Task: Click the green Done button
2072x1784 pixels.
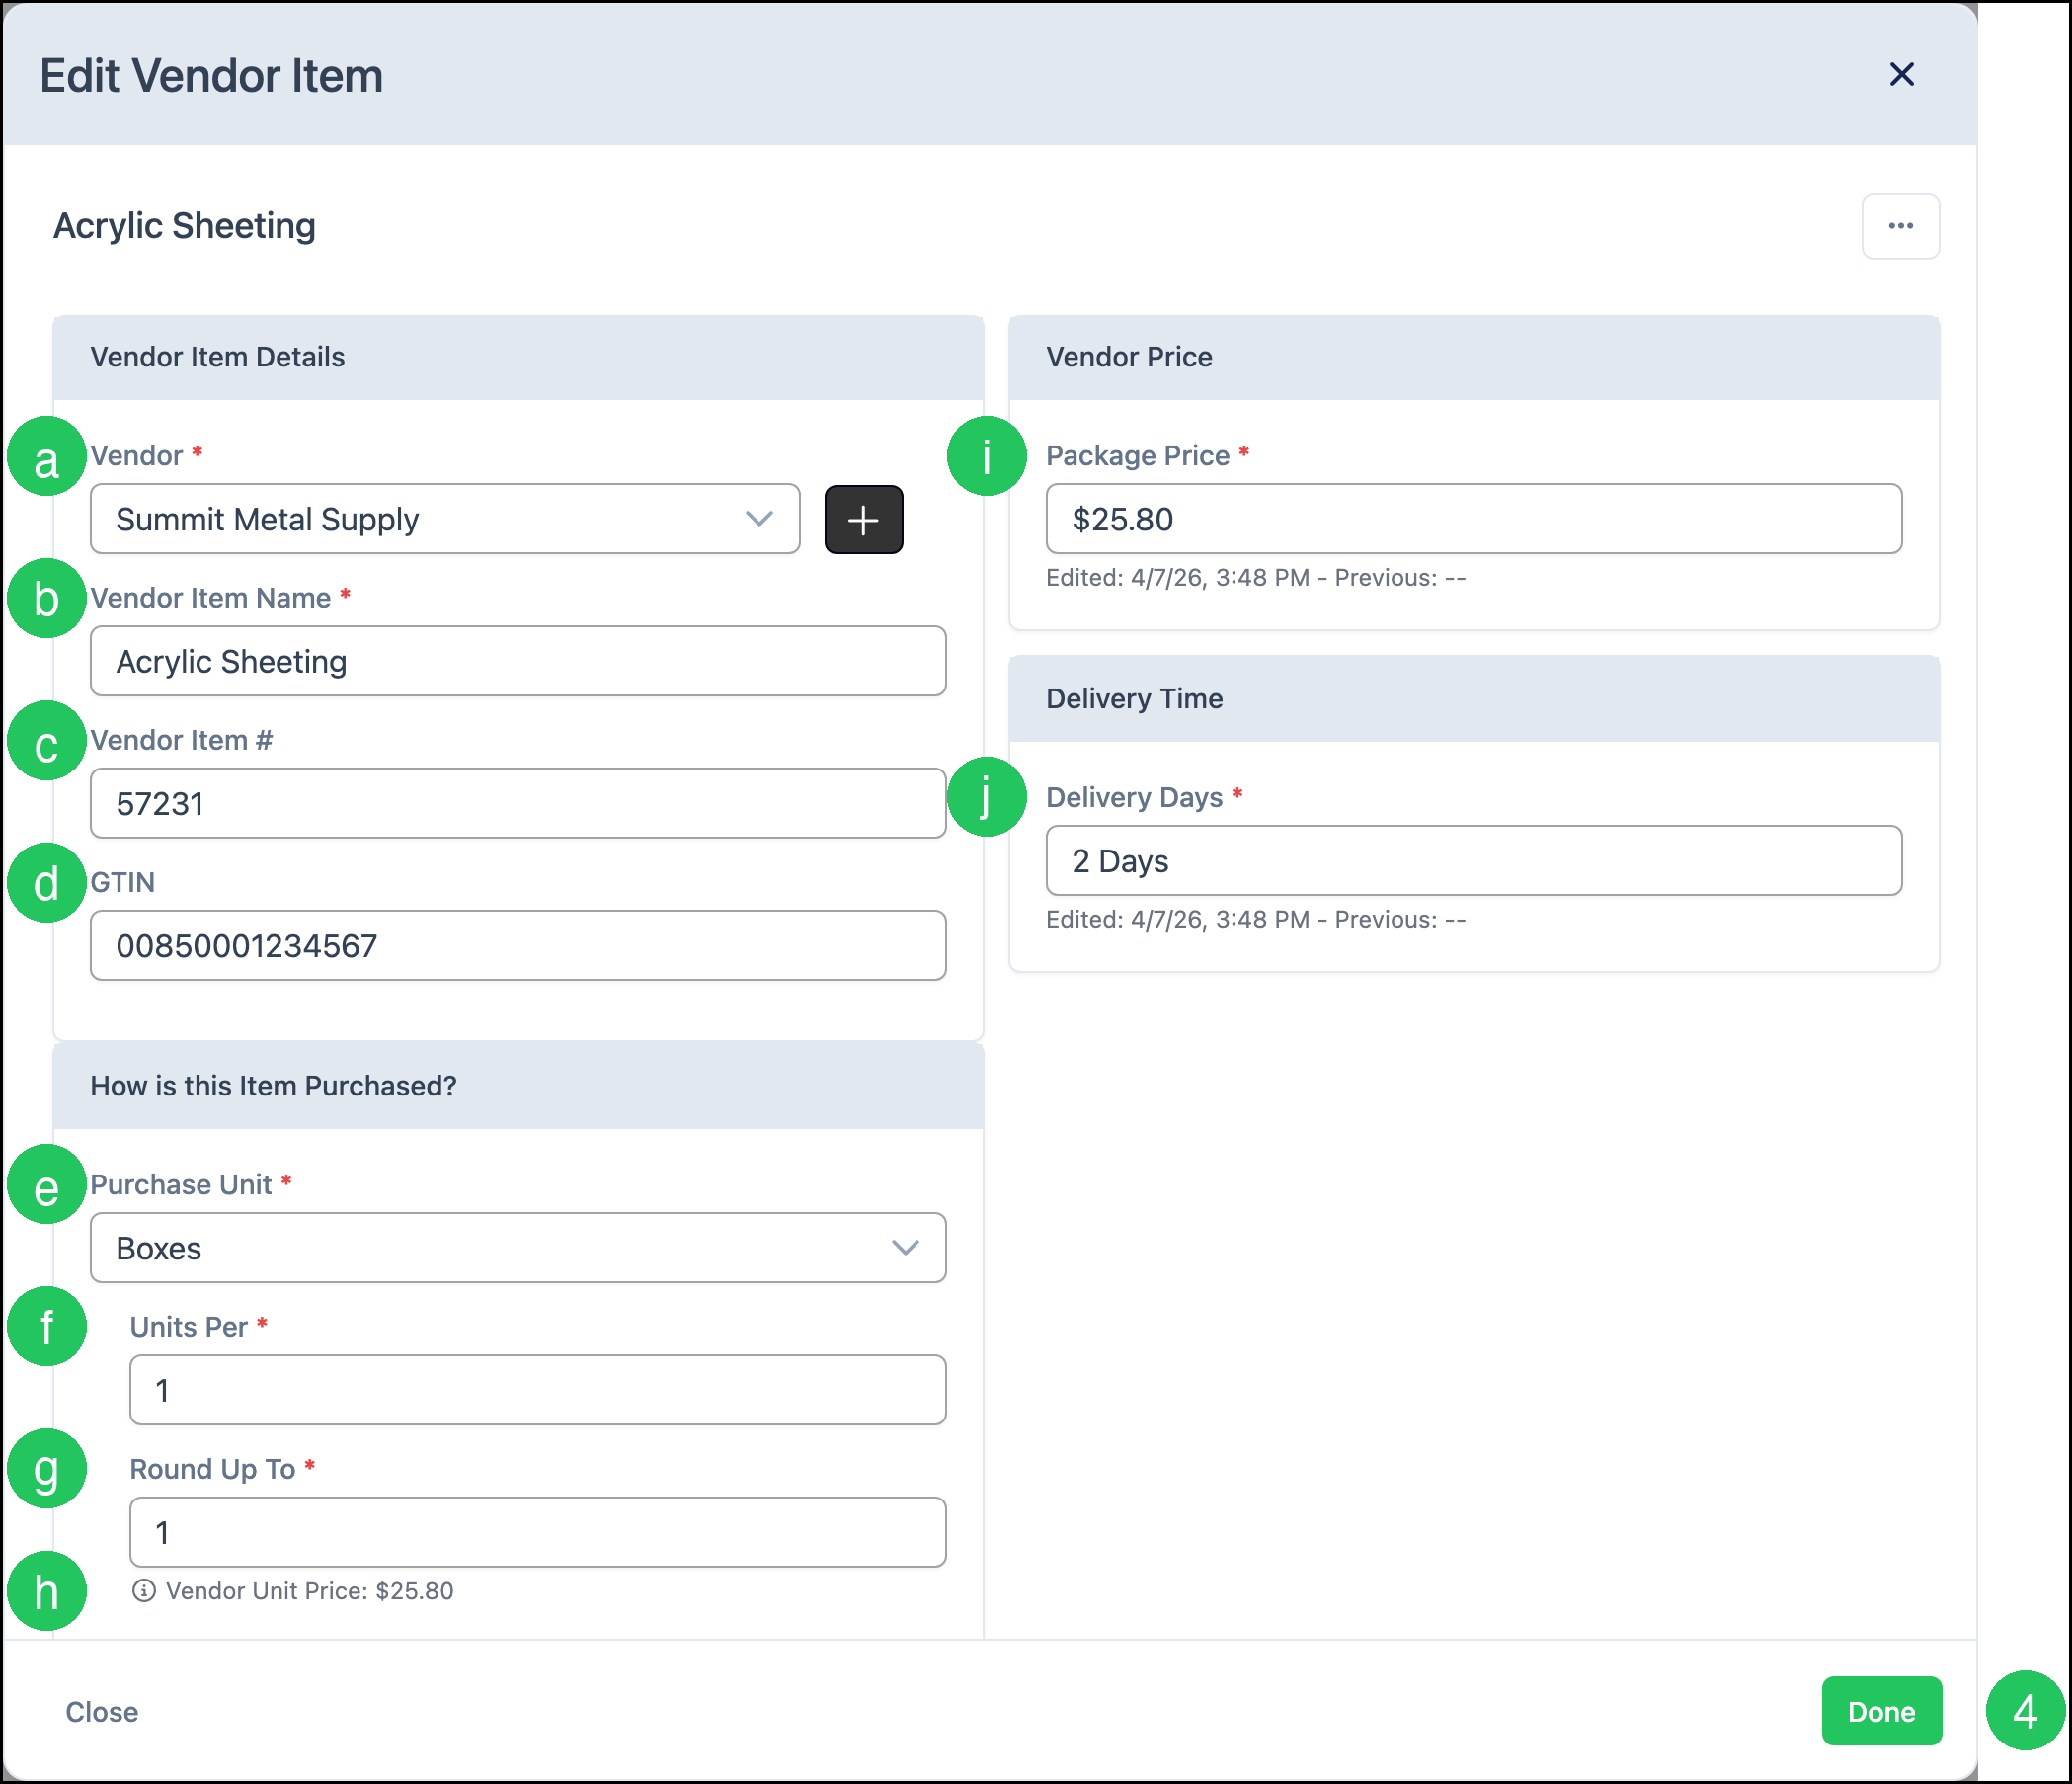Action: coord(1881,1711)
